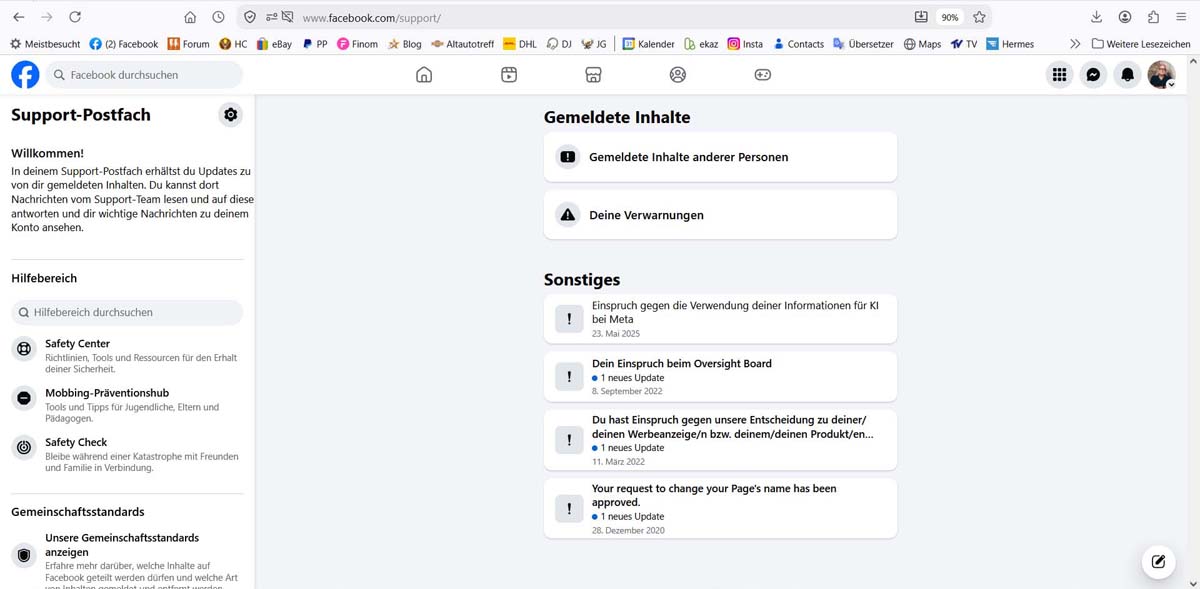This screenshot has width=1200, height=589.
Task: Open the JG bookmark
Action: pyautogui.click(x=593, y=44)
